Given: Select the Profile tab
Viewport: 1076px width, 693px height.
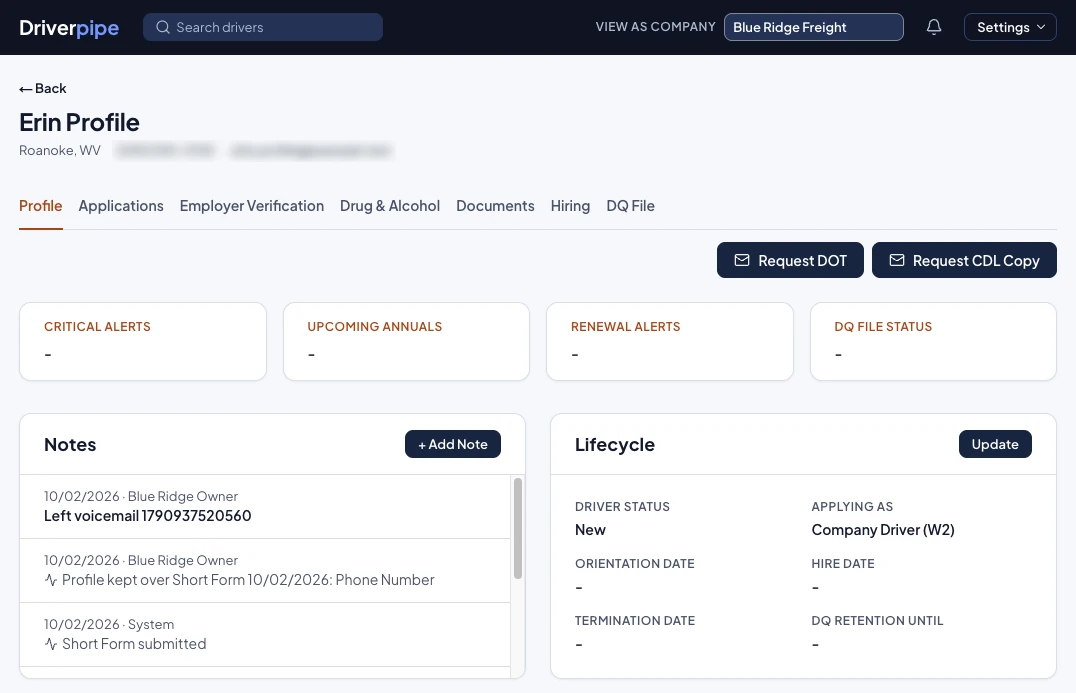Looking at the screenshot, I should tap(40, 206).
